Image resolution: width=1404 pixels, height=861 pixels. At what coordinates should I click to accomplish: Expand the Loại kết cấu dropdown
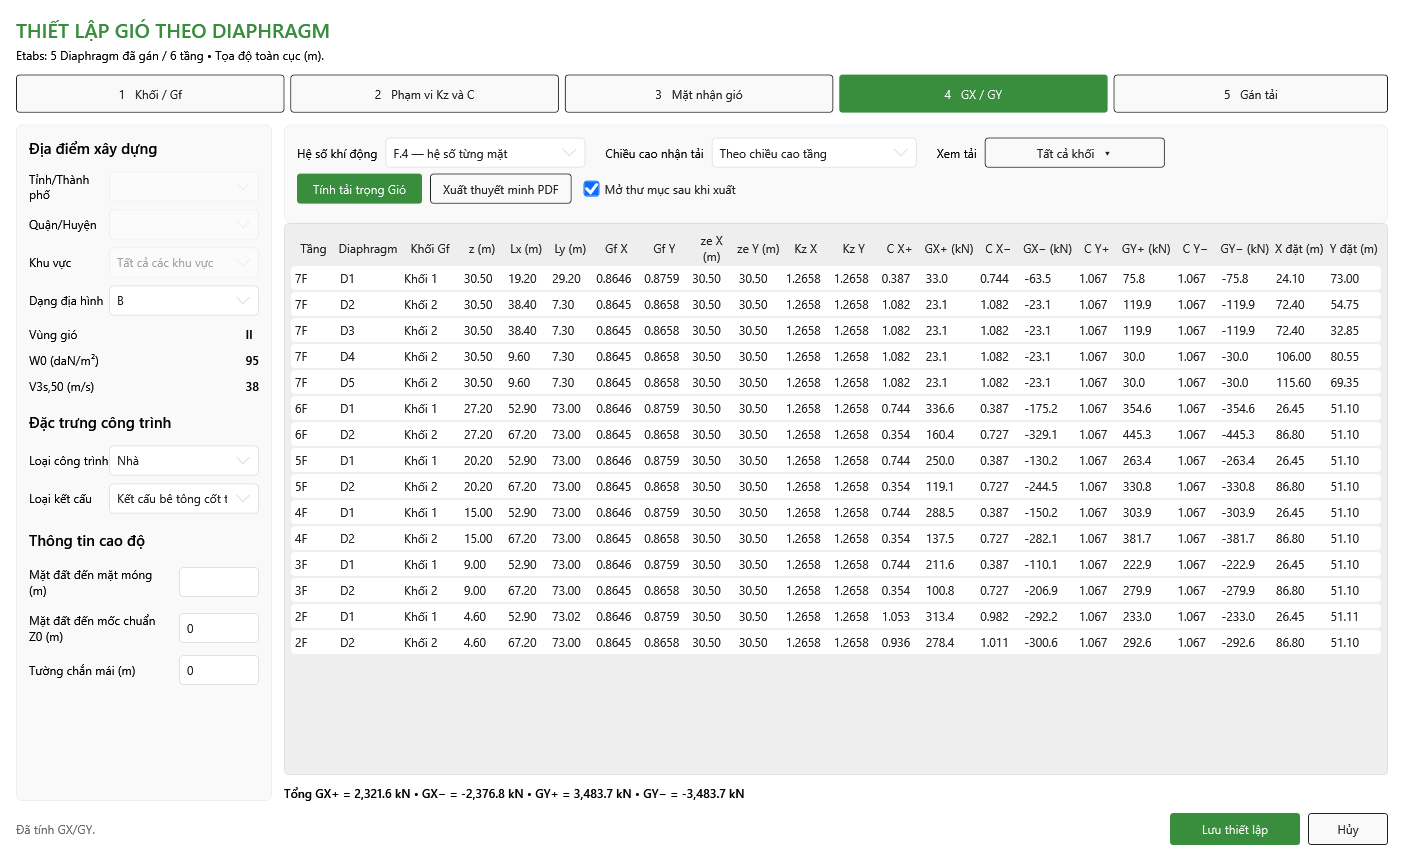(x=184, y=498)
